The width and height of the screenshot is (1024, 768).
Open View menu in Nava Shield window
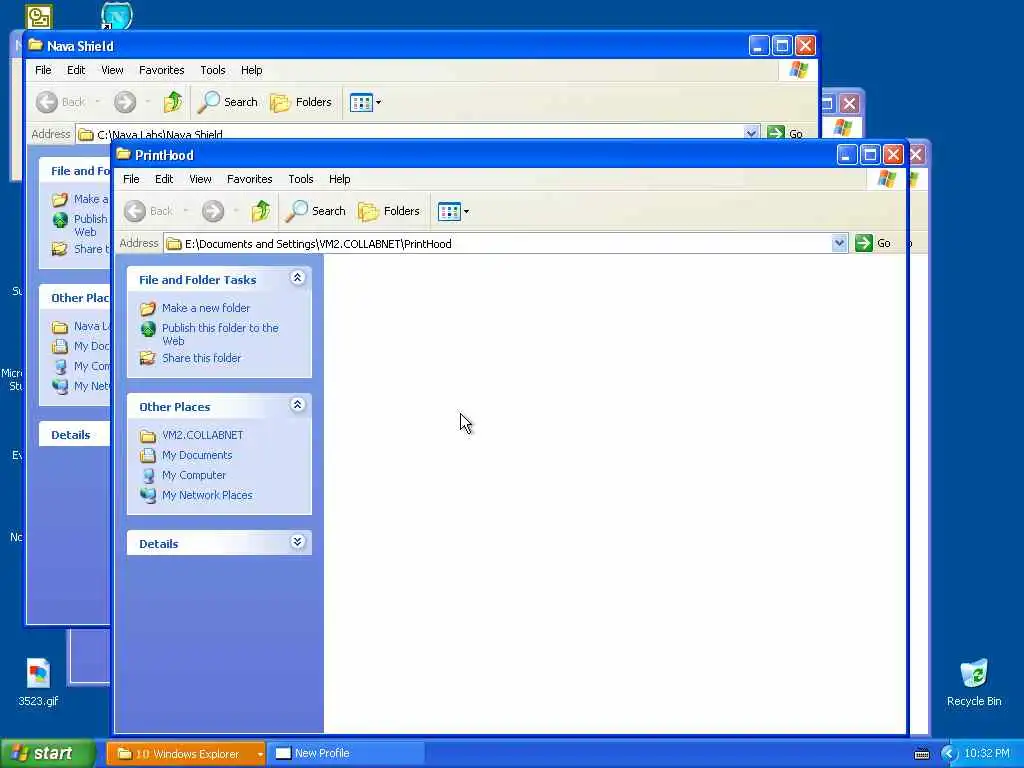[112, 70]
